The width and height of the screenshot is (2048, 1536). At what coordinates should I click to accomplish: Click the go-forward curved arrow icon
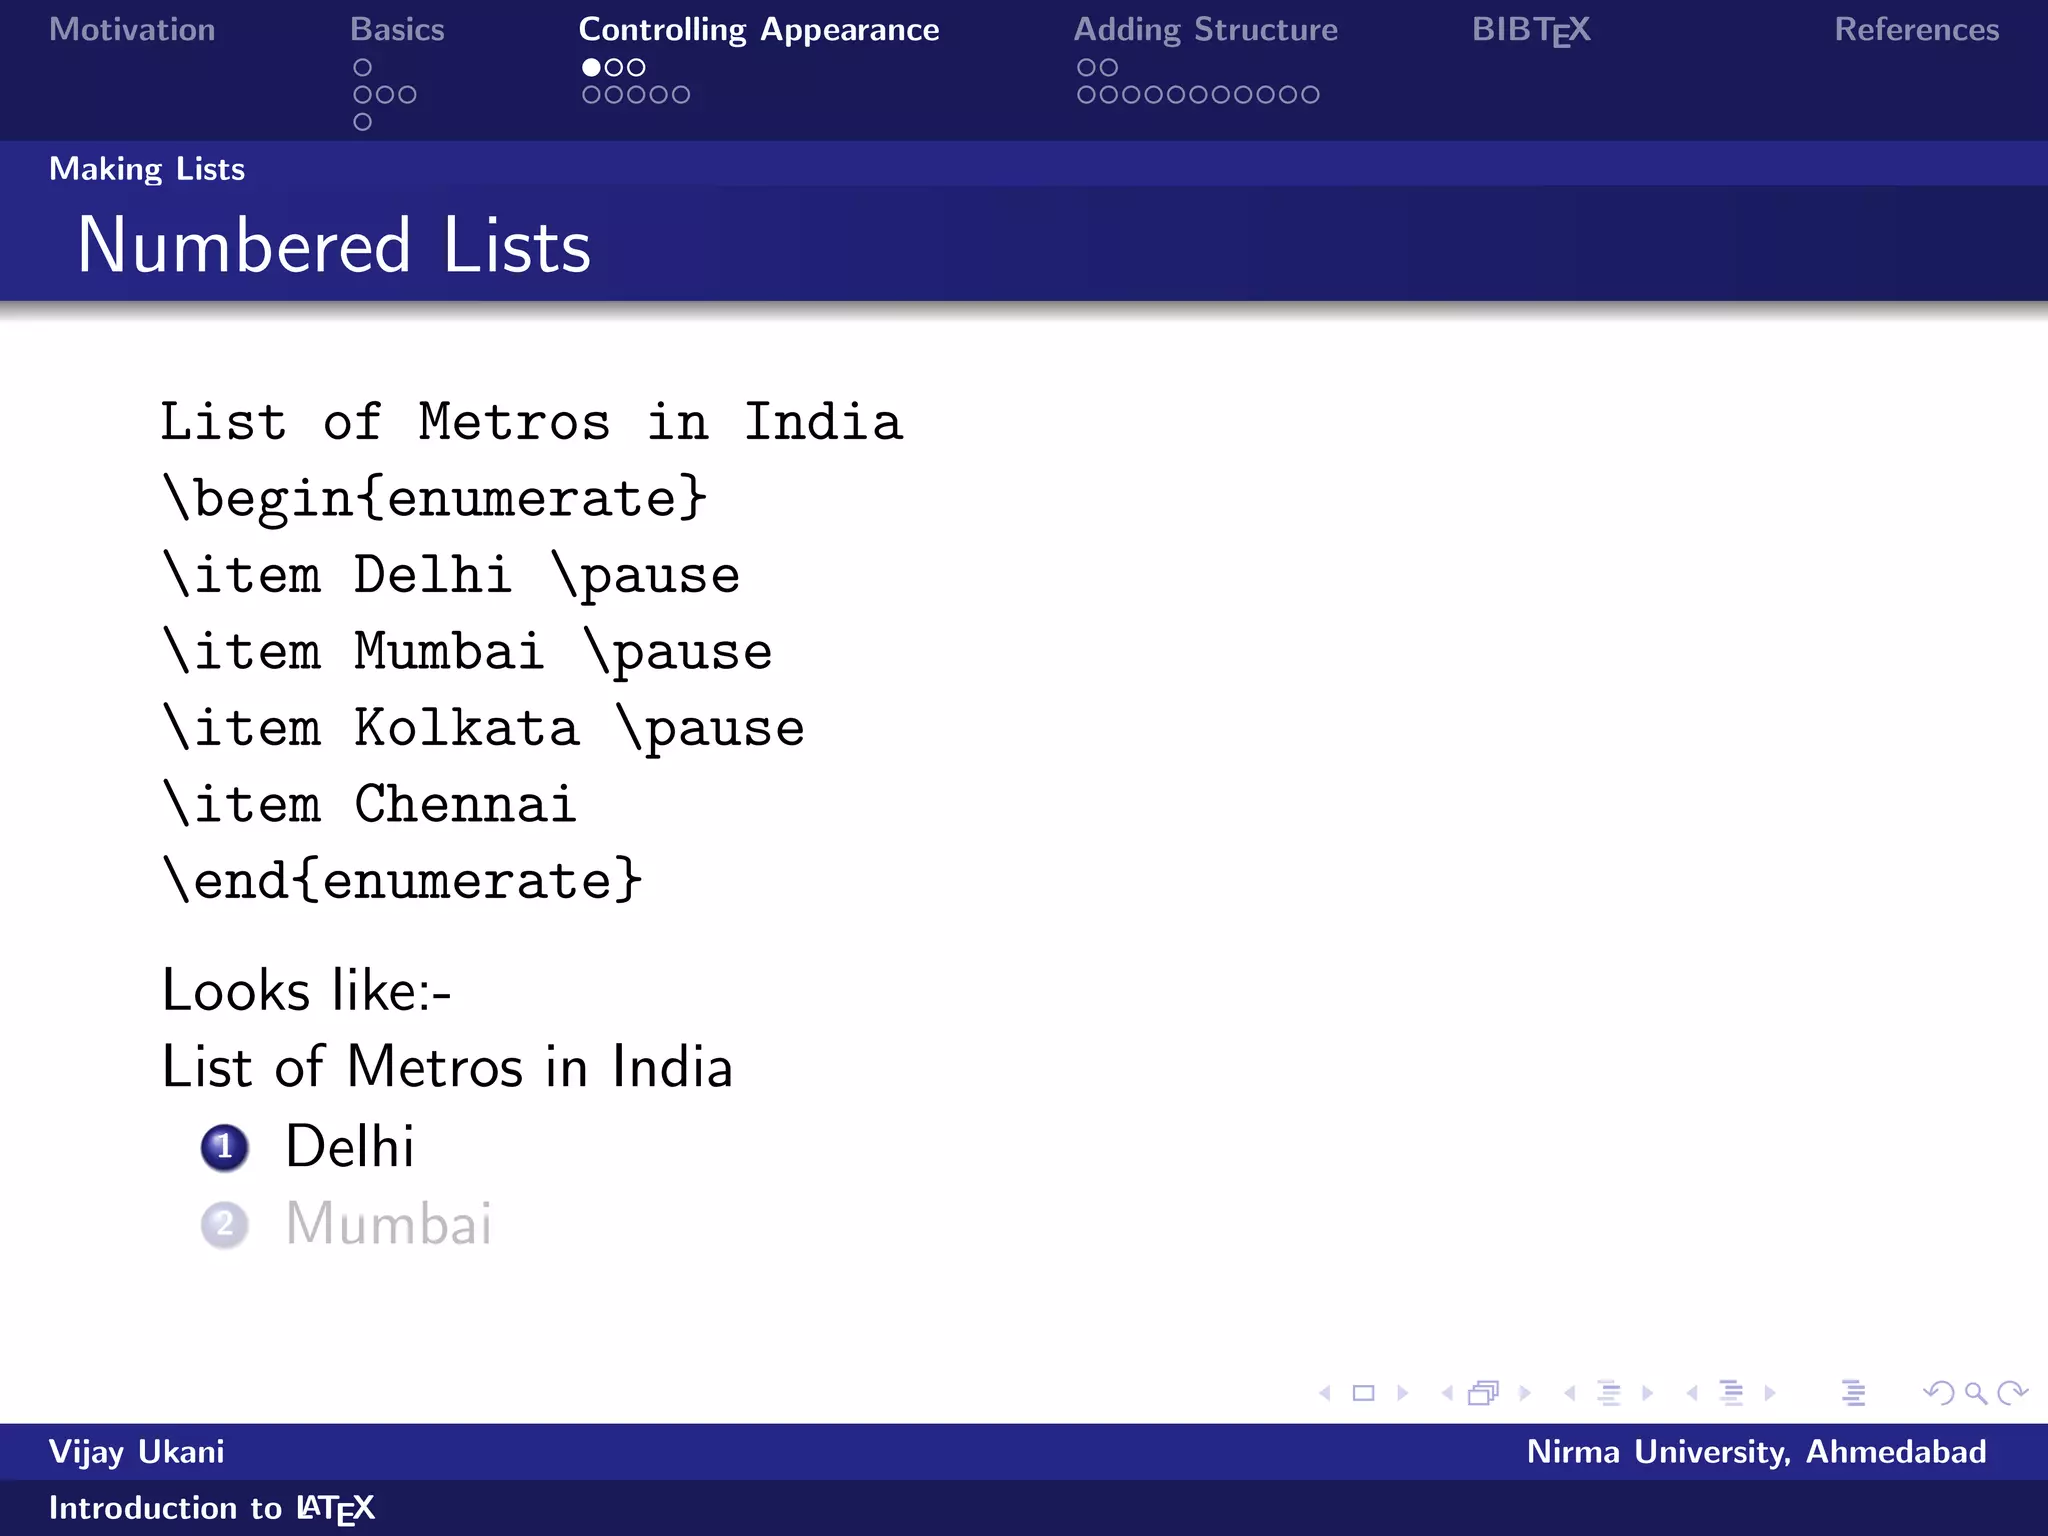(2012, 1393)
